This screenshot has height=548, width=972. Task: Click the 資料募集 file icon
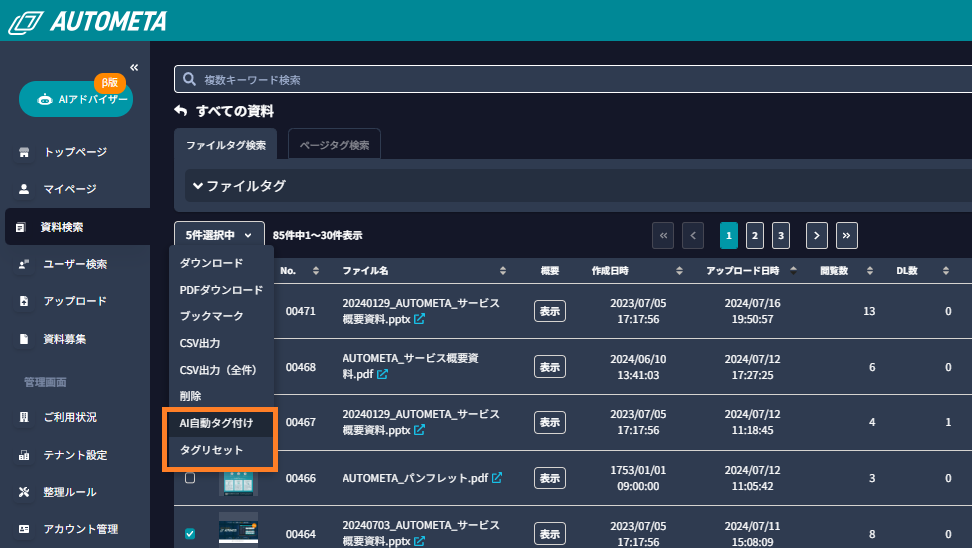coord(24,339)
